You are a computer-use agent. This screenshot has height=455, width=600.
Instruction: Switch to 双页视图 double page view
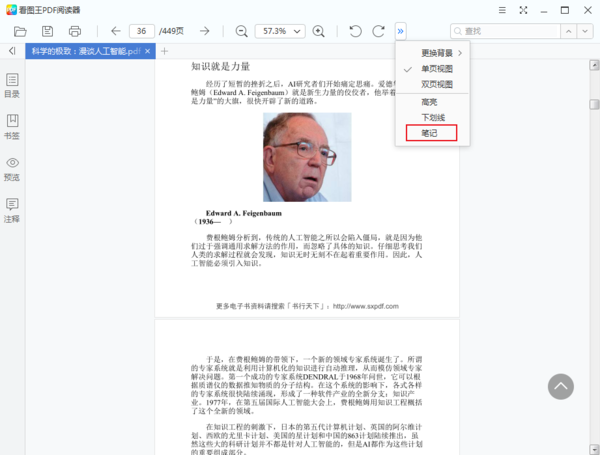click(x=436, y=85)
